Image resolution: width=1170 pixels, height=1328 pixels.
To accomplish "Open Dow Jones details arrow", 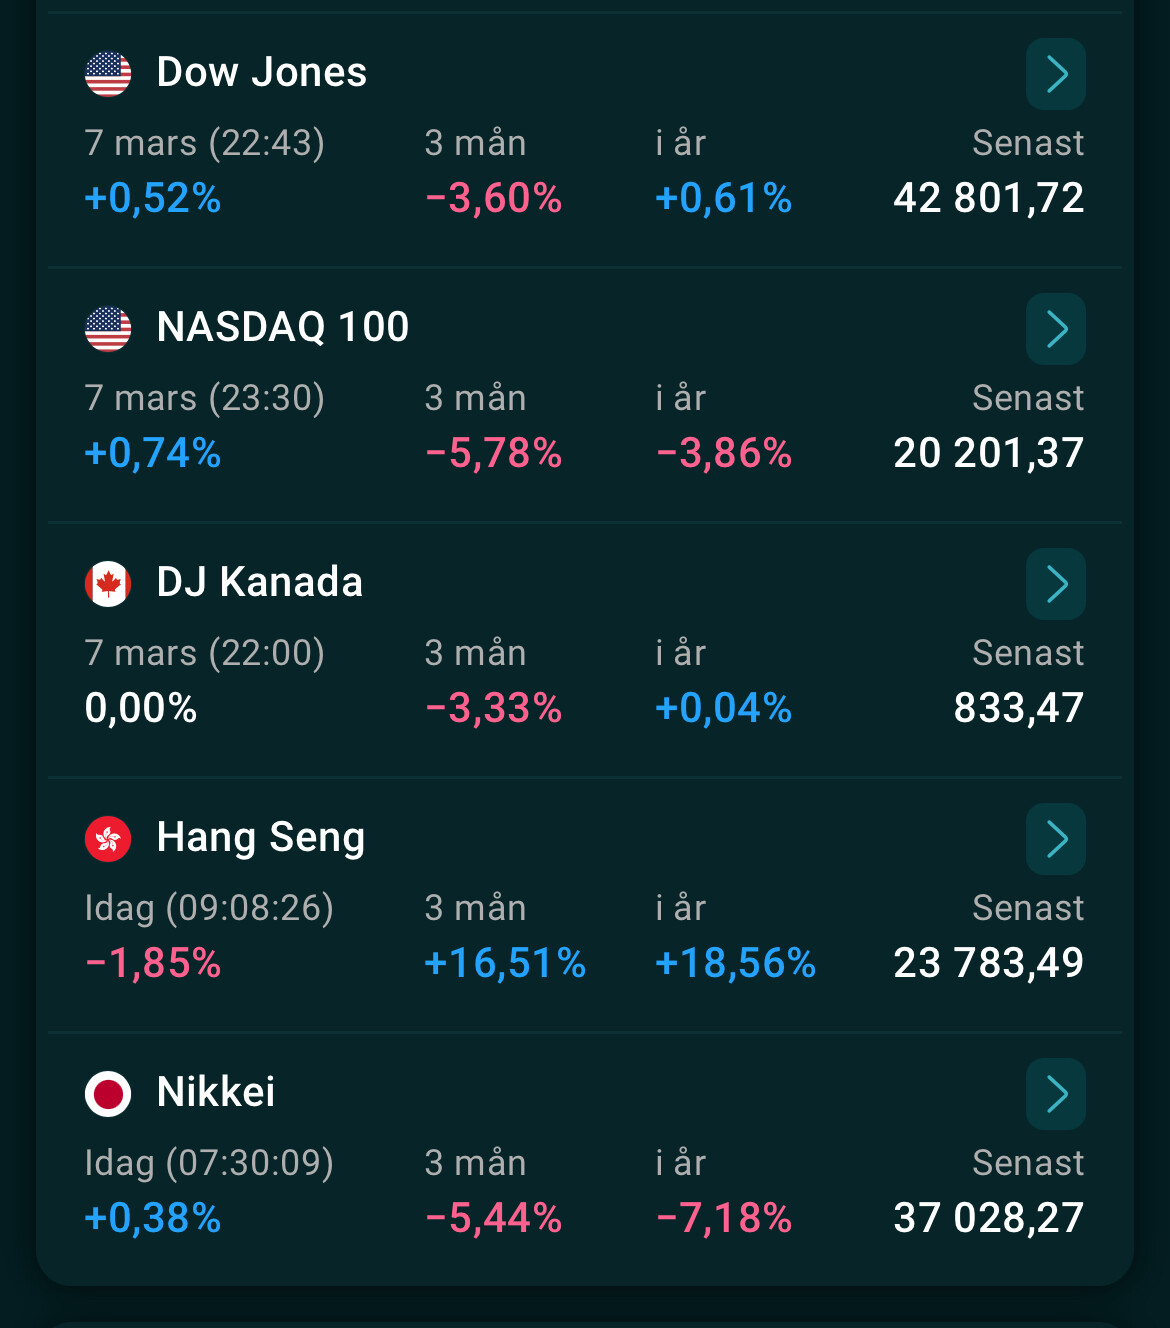I will point(1056,74).
